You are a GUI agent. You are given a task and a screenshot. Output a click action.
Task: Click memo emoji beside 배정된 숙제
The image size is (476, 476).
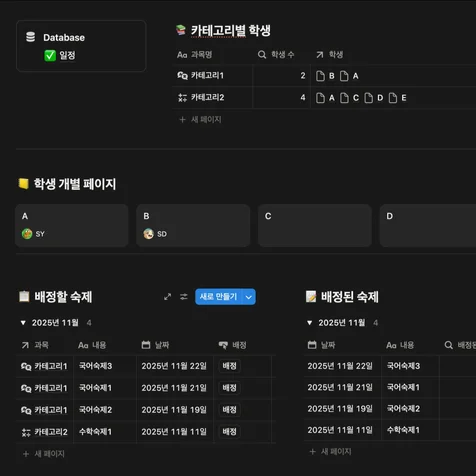tap(311, 296)
